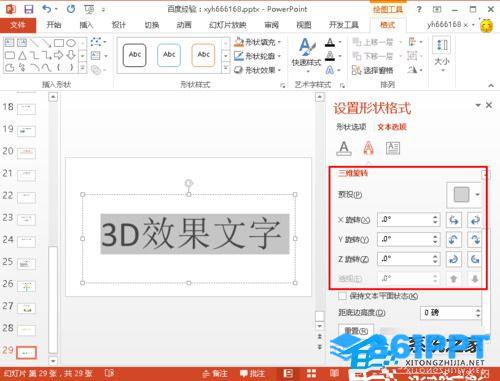Toggle 保持文本平面状态 checkbox
The height and width of the screenshot is (381, 500).
(342, 296)
